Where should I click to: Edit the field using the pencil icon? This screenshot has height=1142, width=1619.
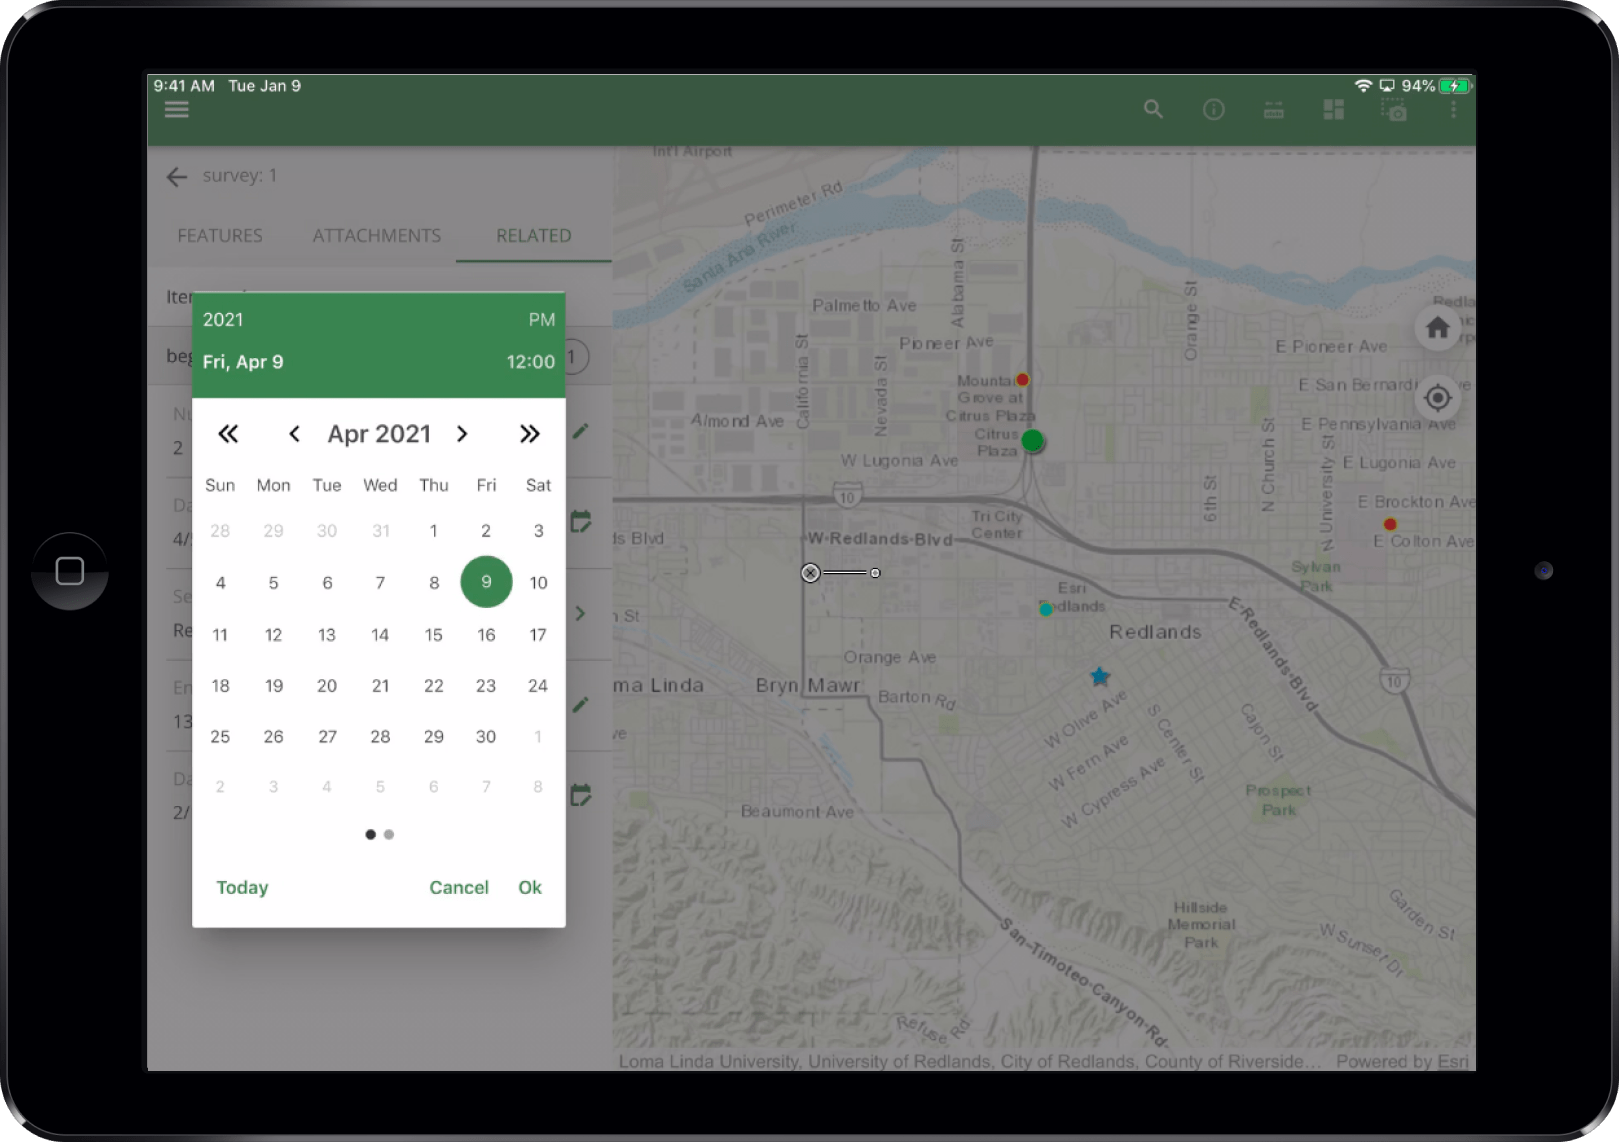coord(580,430)
